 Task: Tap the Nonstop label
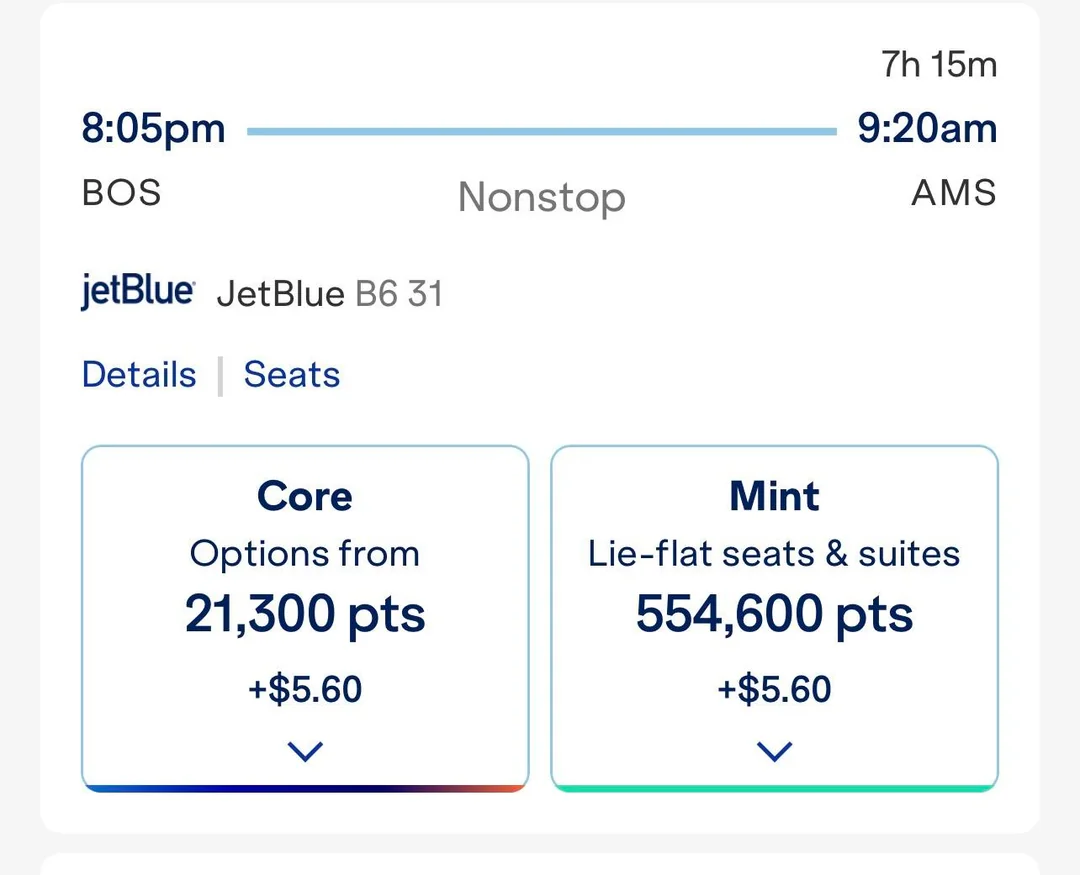click(x=542, y=197)
